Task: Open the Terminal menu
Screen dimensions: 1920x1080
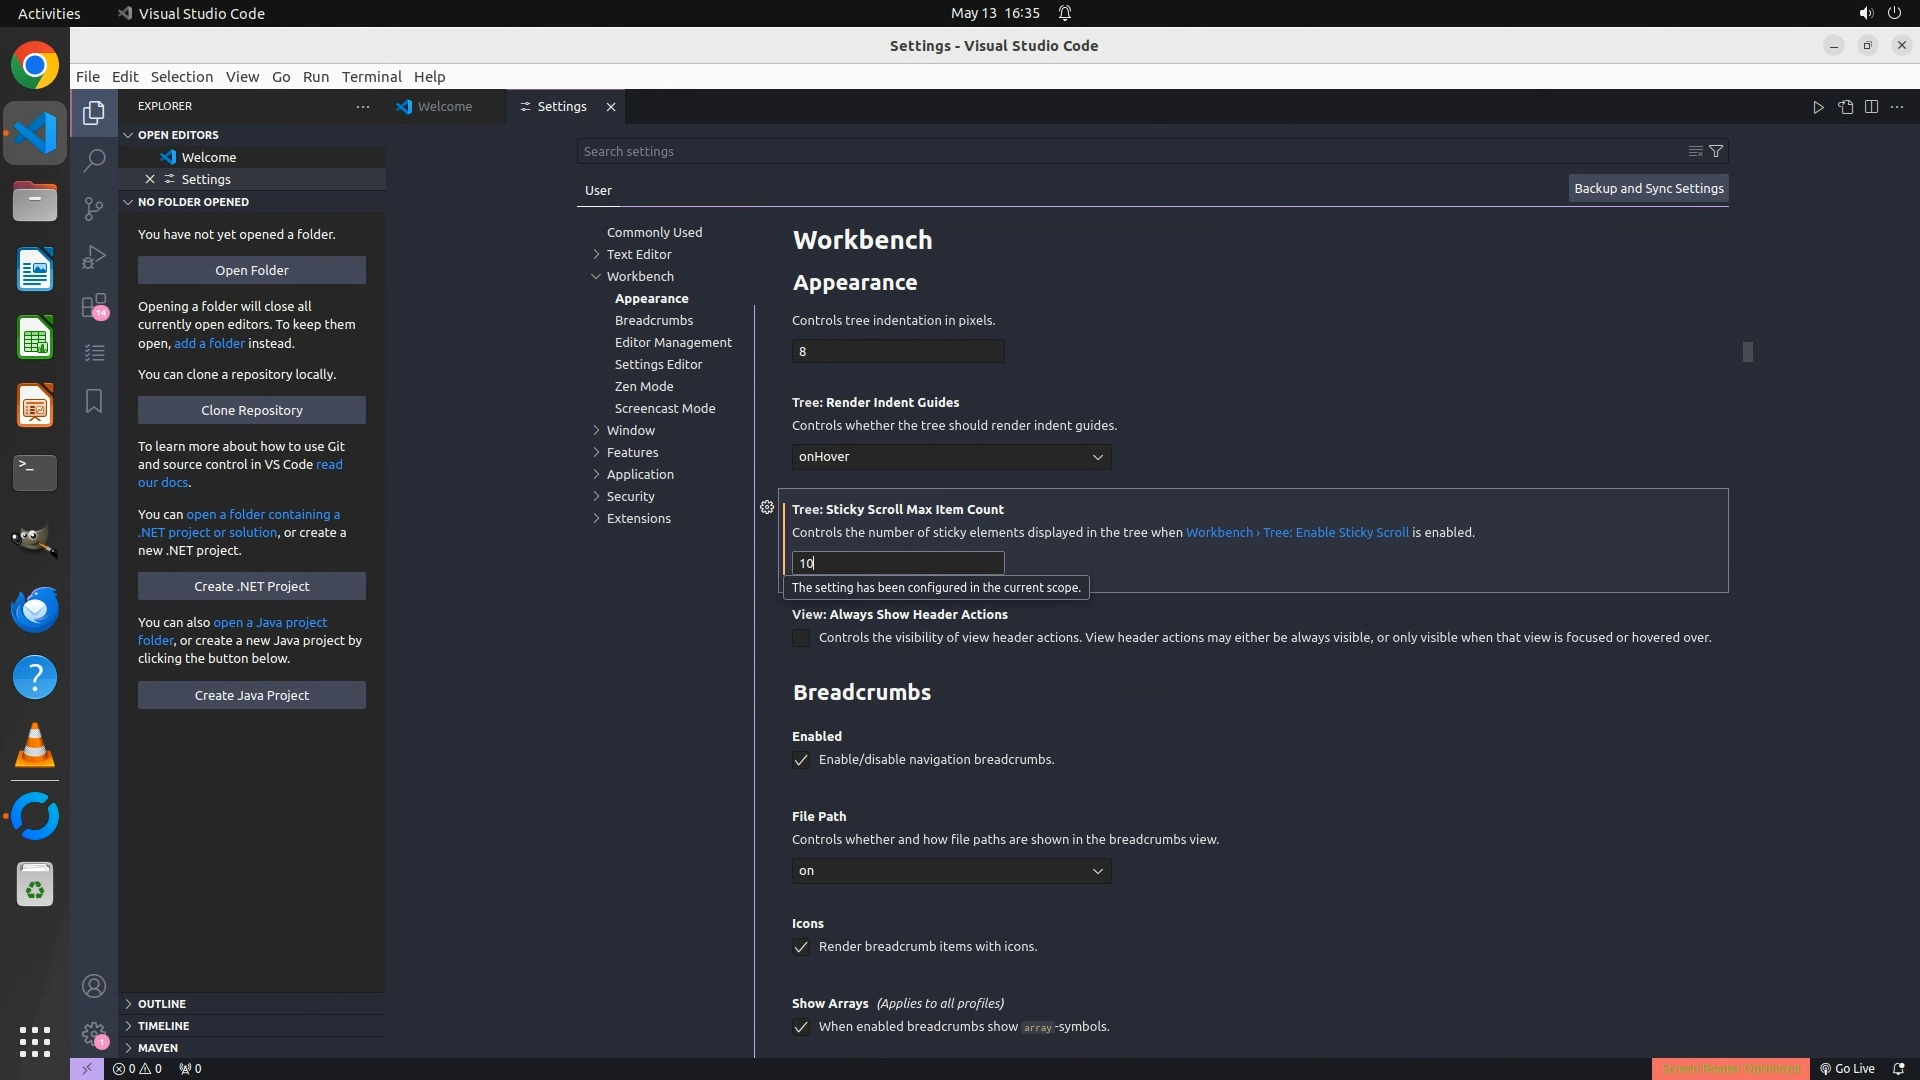Action: (x=371, y=77)
